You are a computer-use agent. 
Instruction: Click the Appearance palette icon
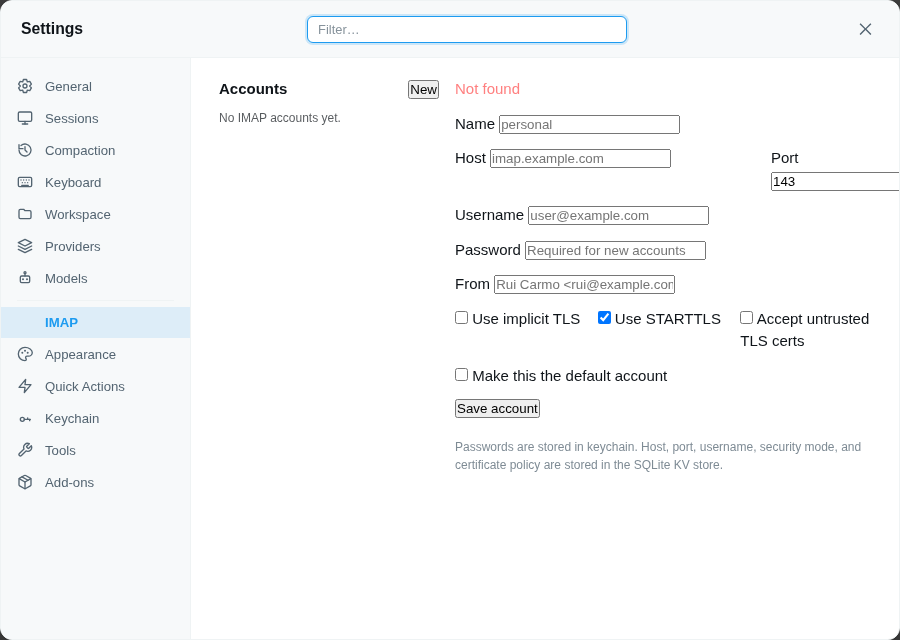(x=25, y=354)
